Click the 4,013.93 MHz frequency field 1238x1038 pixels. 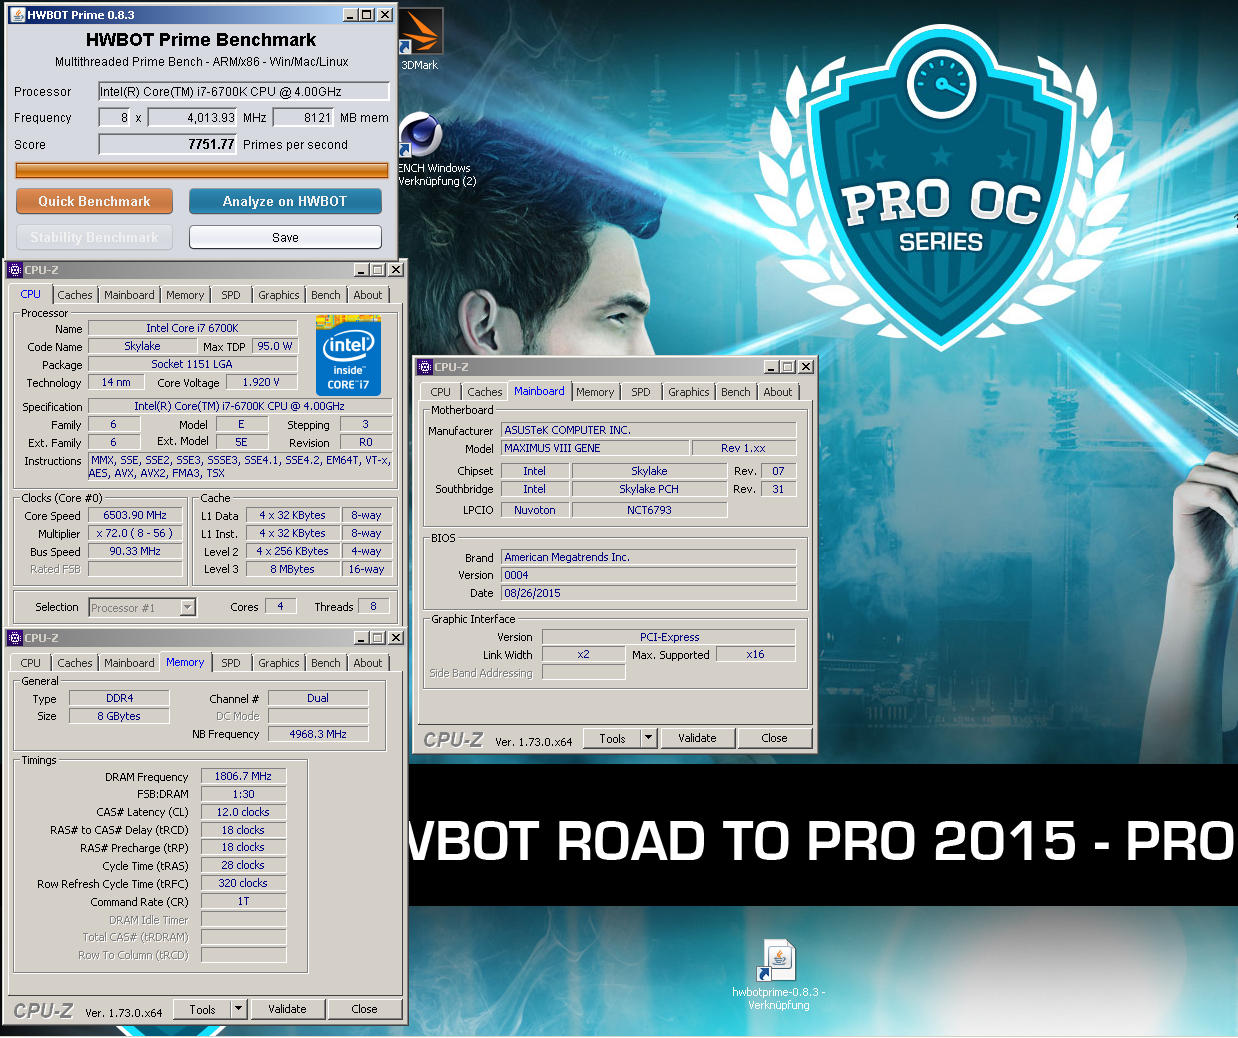tap(194, 117)
